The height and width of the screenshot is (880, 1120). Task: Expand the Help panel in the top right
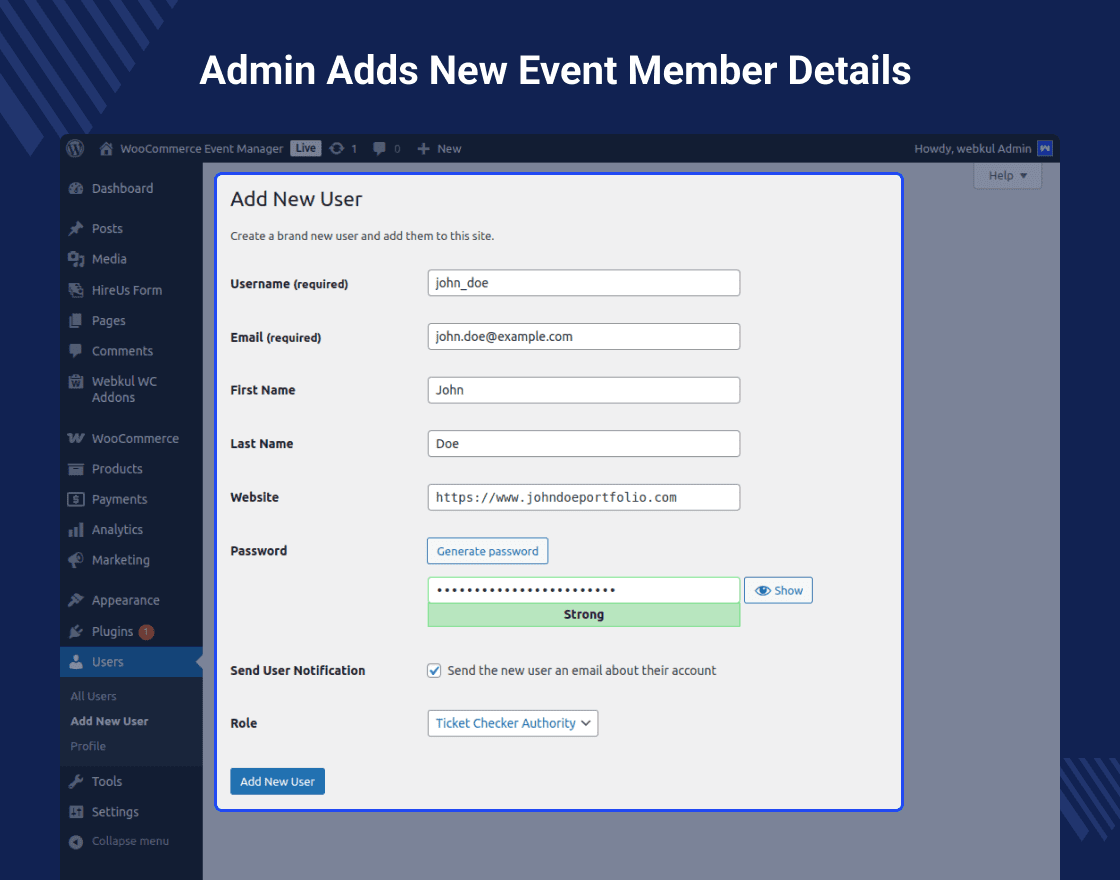(1007, 175)
